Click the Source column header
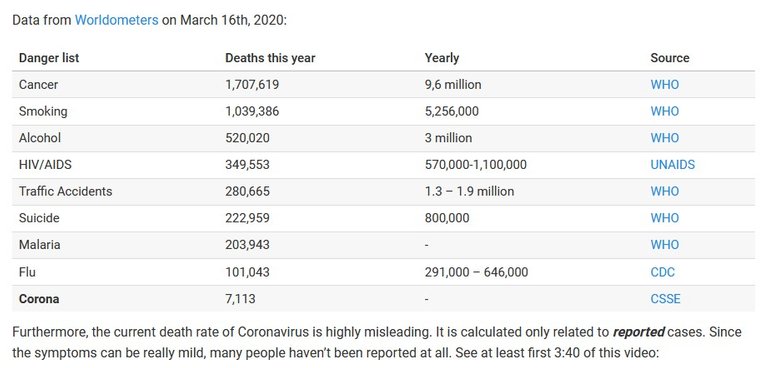 670,58
